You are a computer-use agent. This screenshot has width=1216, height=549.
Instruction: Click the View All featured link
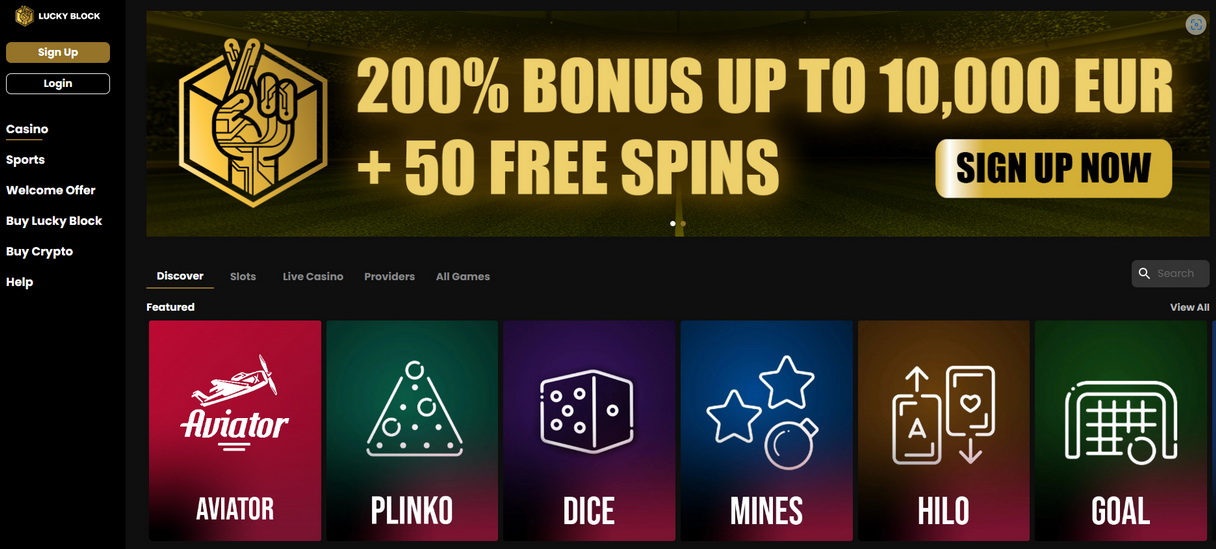tap(1189, 307)
